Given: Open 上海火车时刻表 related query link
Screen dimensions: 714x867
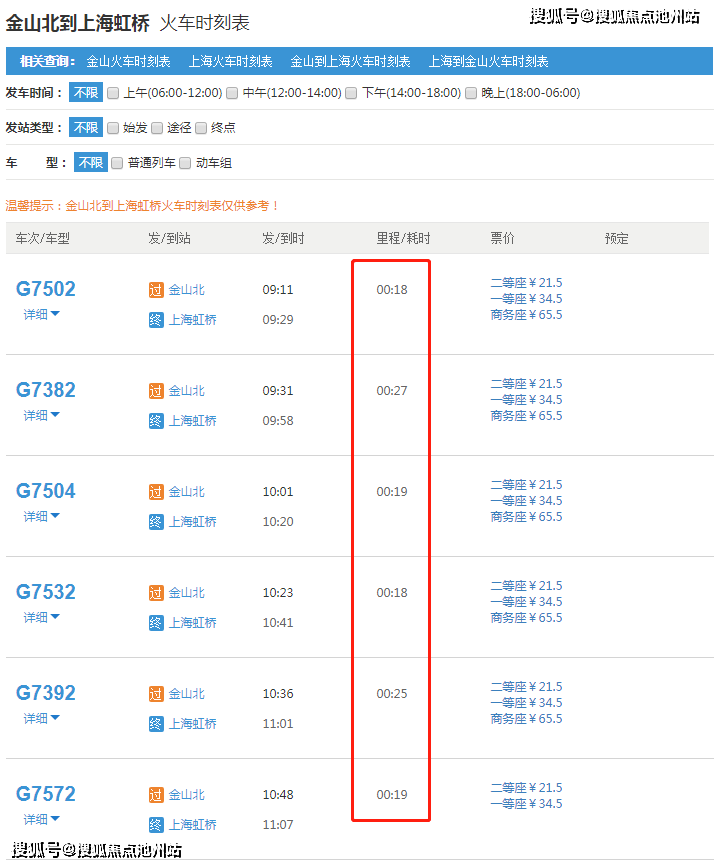Looking at the screenshot, I should click(231, 61).
